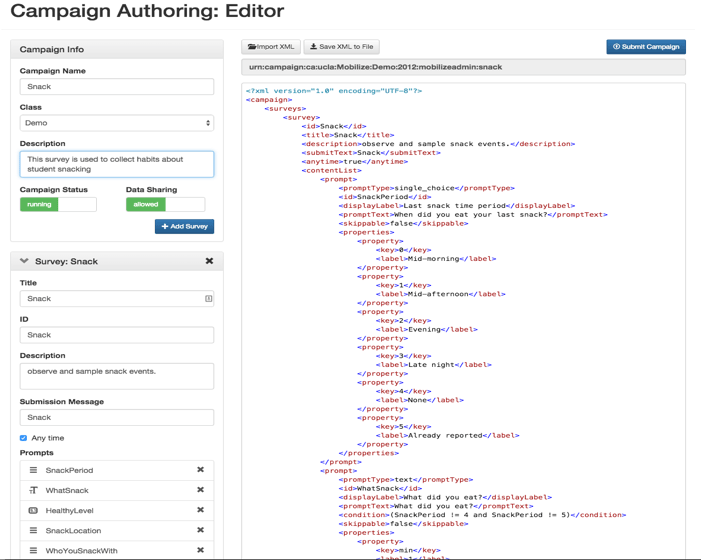Remove the Snack survey with its X icon
This screenshot has width=701, height=560.
point(209,261)
